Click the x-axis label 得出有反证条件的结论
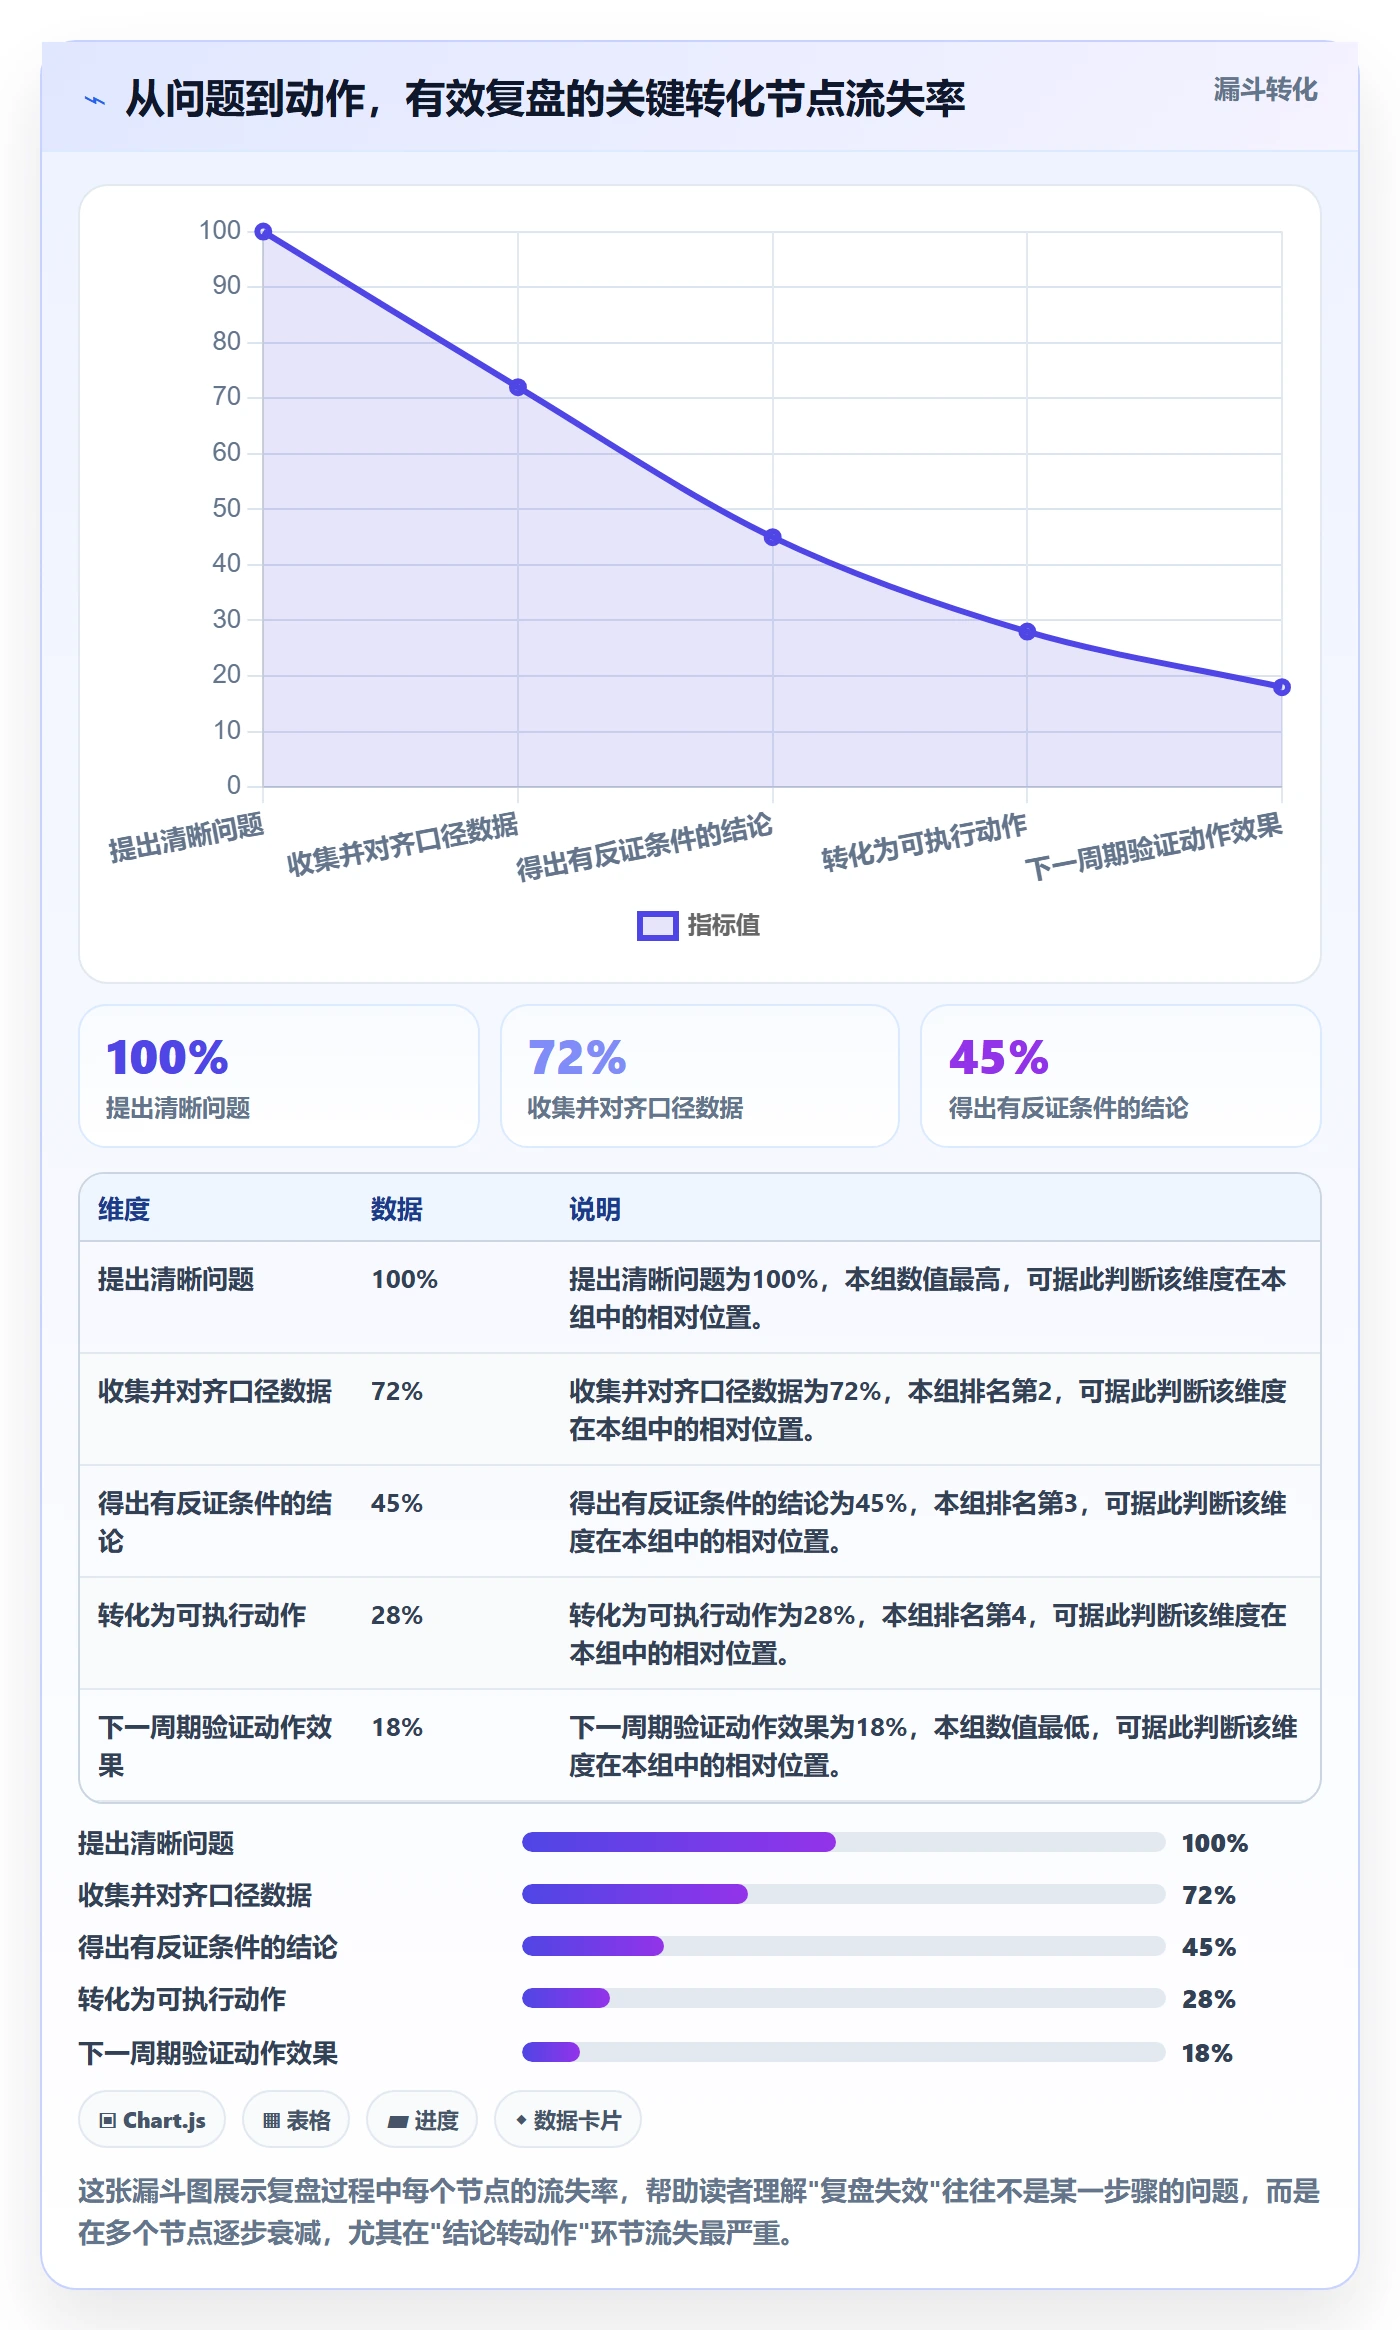 [x=644, y=847]
